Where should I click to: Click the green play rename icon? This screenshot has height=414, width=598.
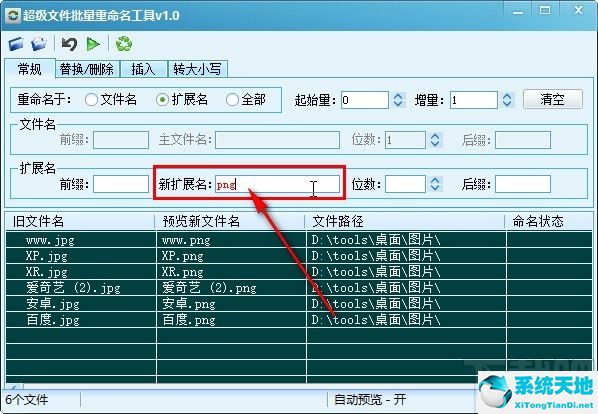pos(93,44)
